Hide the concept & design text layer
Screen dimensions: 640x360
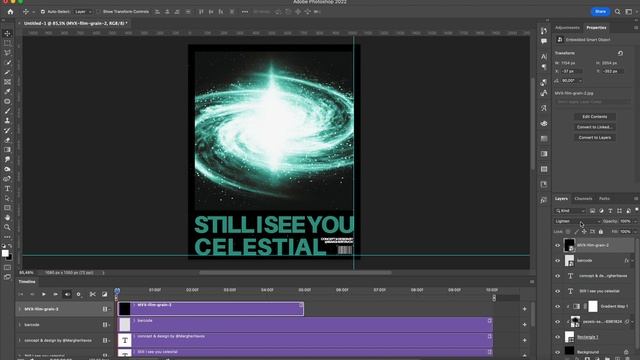558,276
